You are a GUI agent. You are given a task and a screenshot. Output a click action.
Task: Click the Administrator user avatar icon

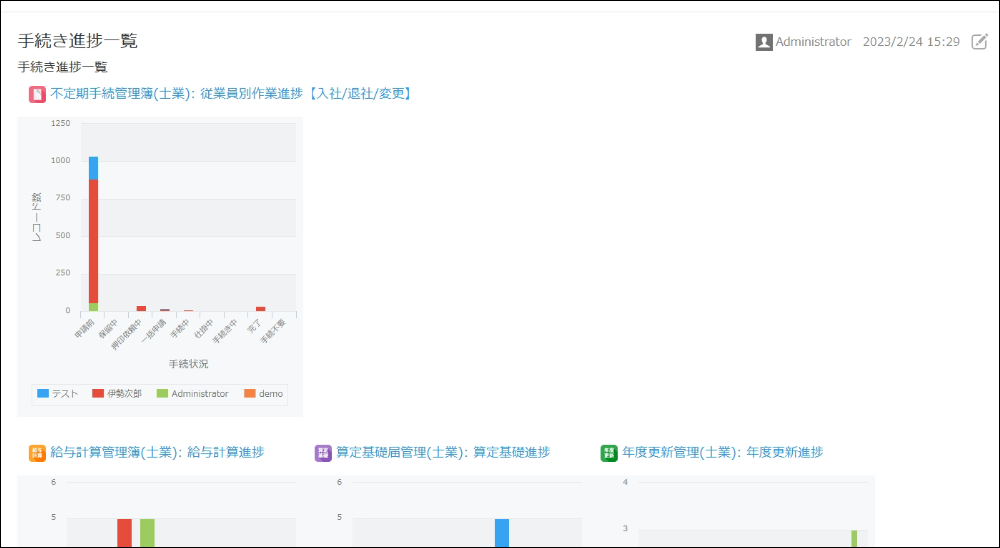(763, 42)
